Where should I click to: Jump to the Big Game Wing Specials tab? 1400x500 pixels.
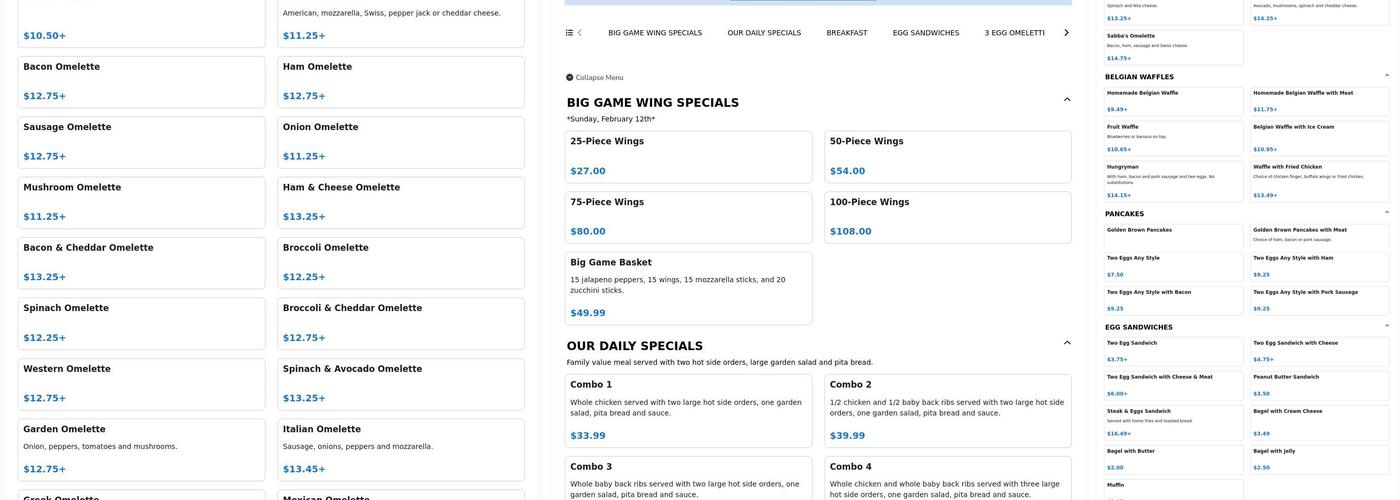[x=655, y=33]
